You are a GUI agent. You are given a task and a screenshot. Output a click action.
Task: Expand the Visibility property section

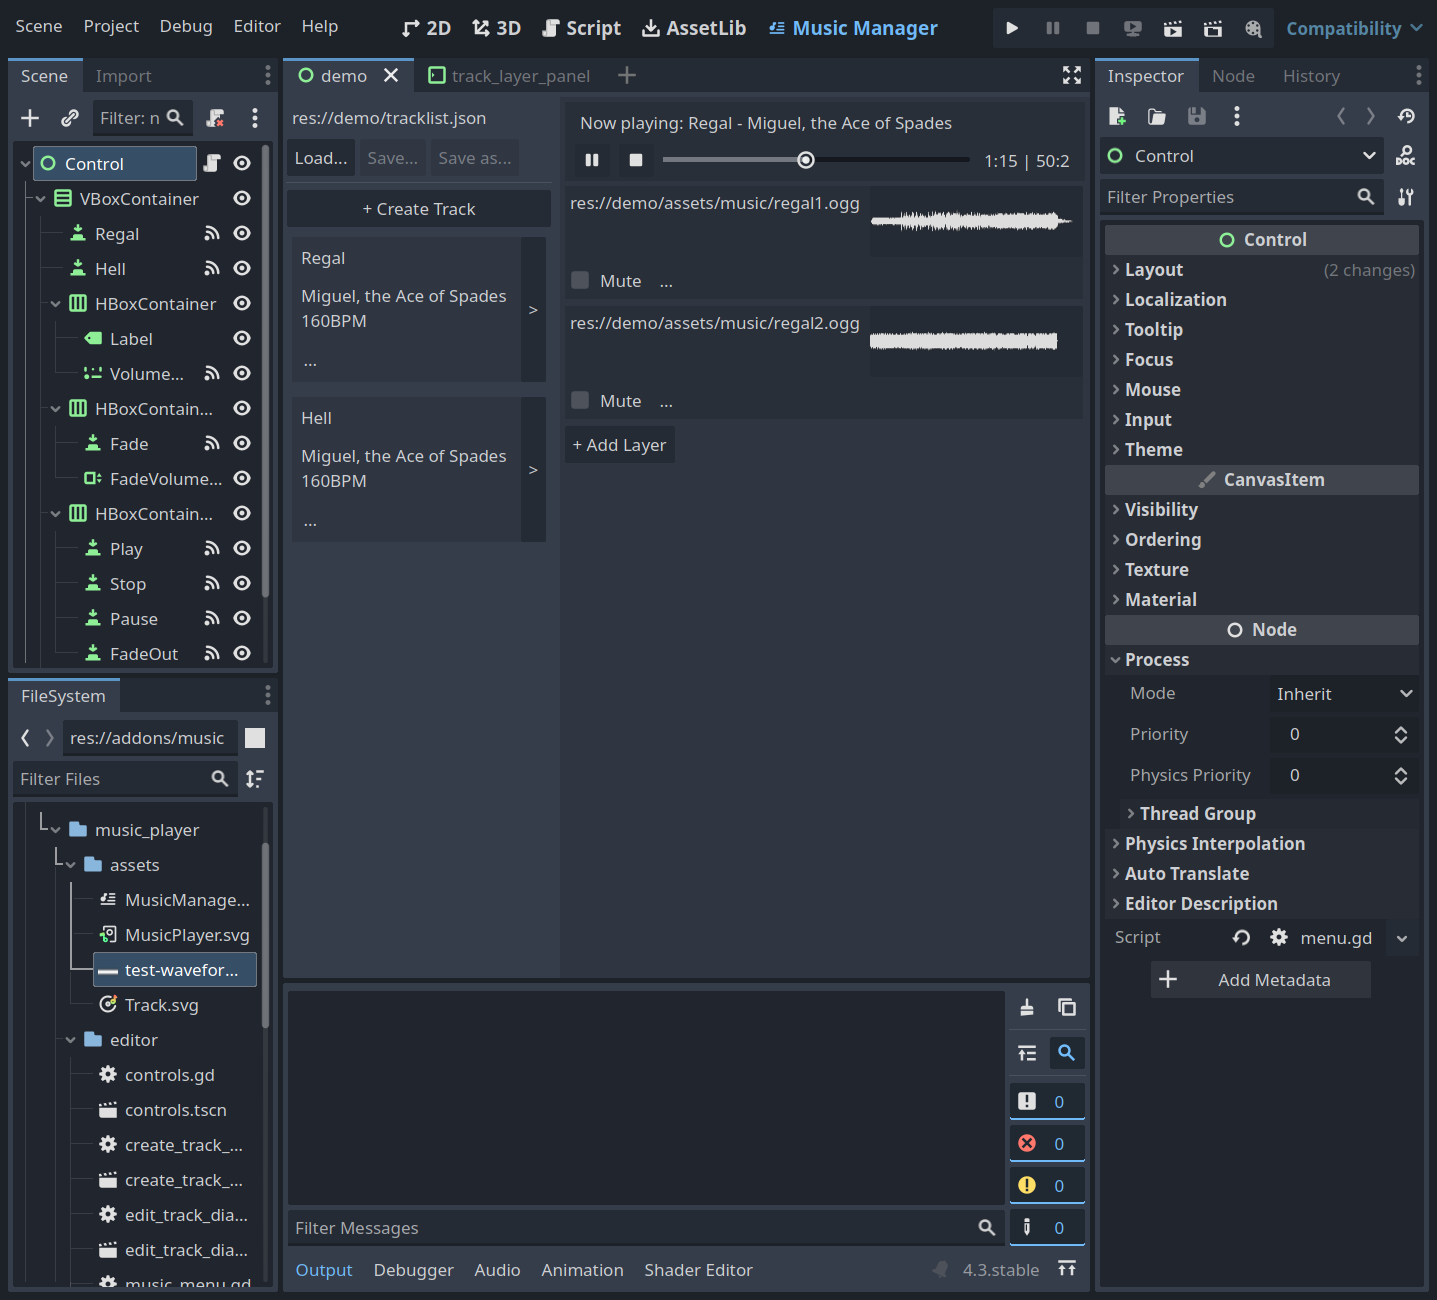[1262, 510]
